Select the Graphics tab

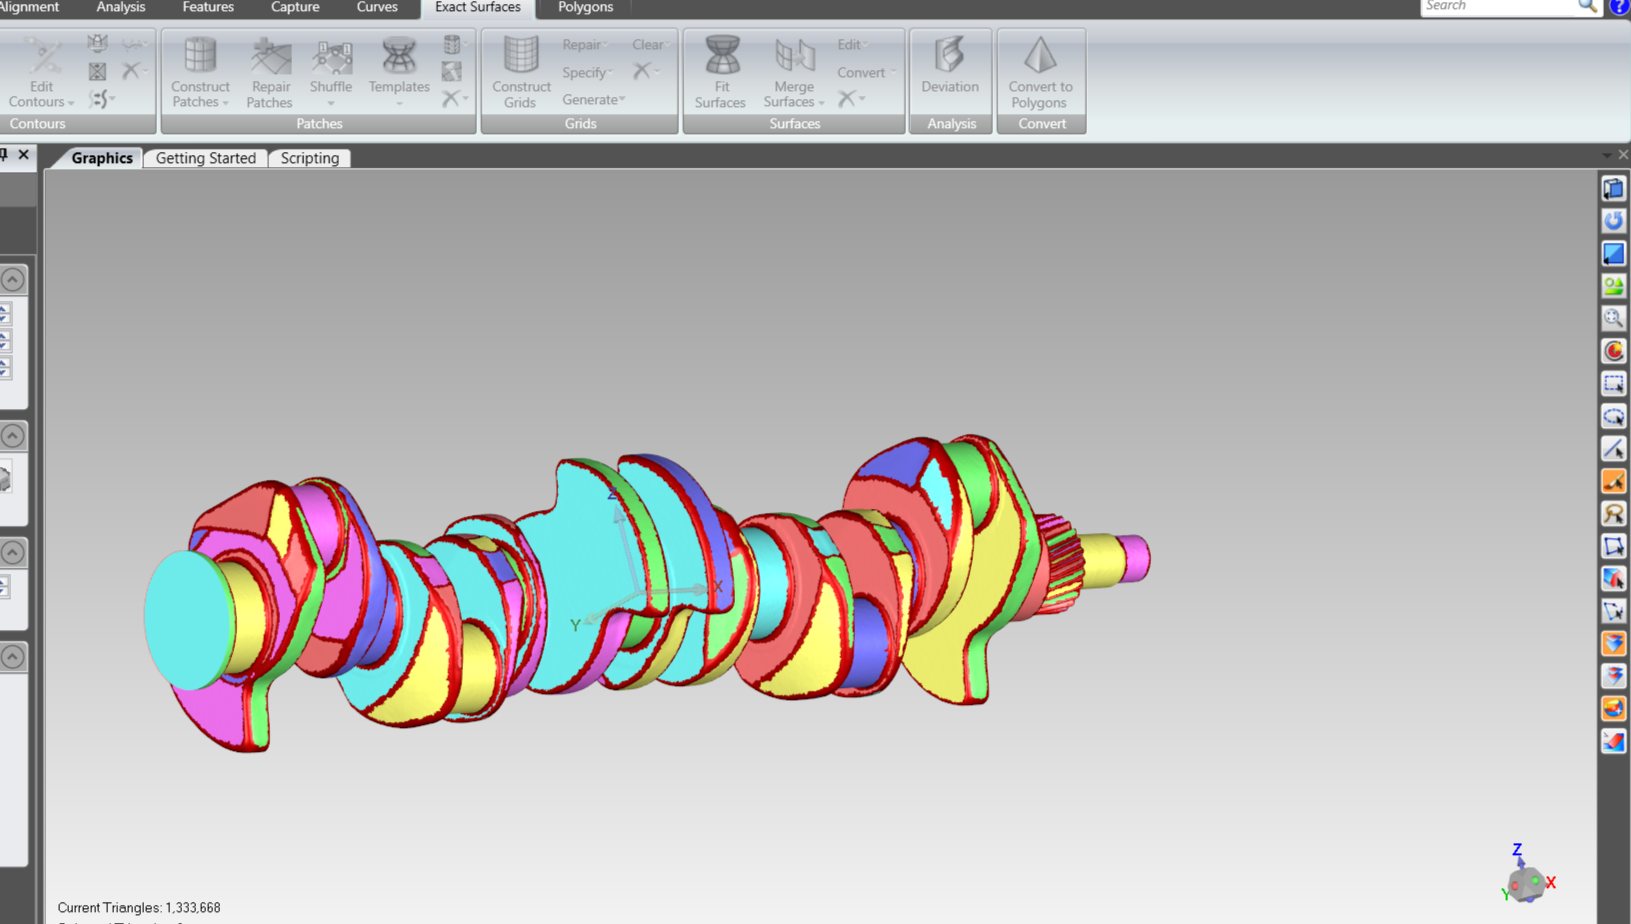tap(101, 158)
